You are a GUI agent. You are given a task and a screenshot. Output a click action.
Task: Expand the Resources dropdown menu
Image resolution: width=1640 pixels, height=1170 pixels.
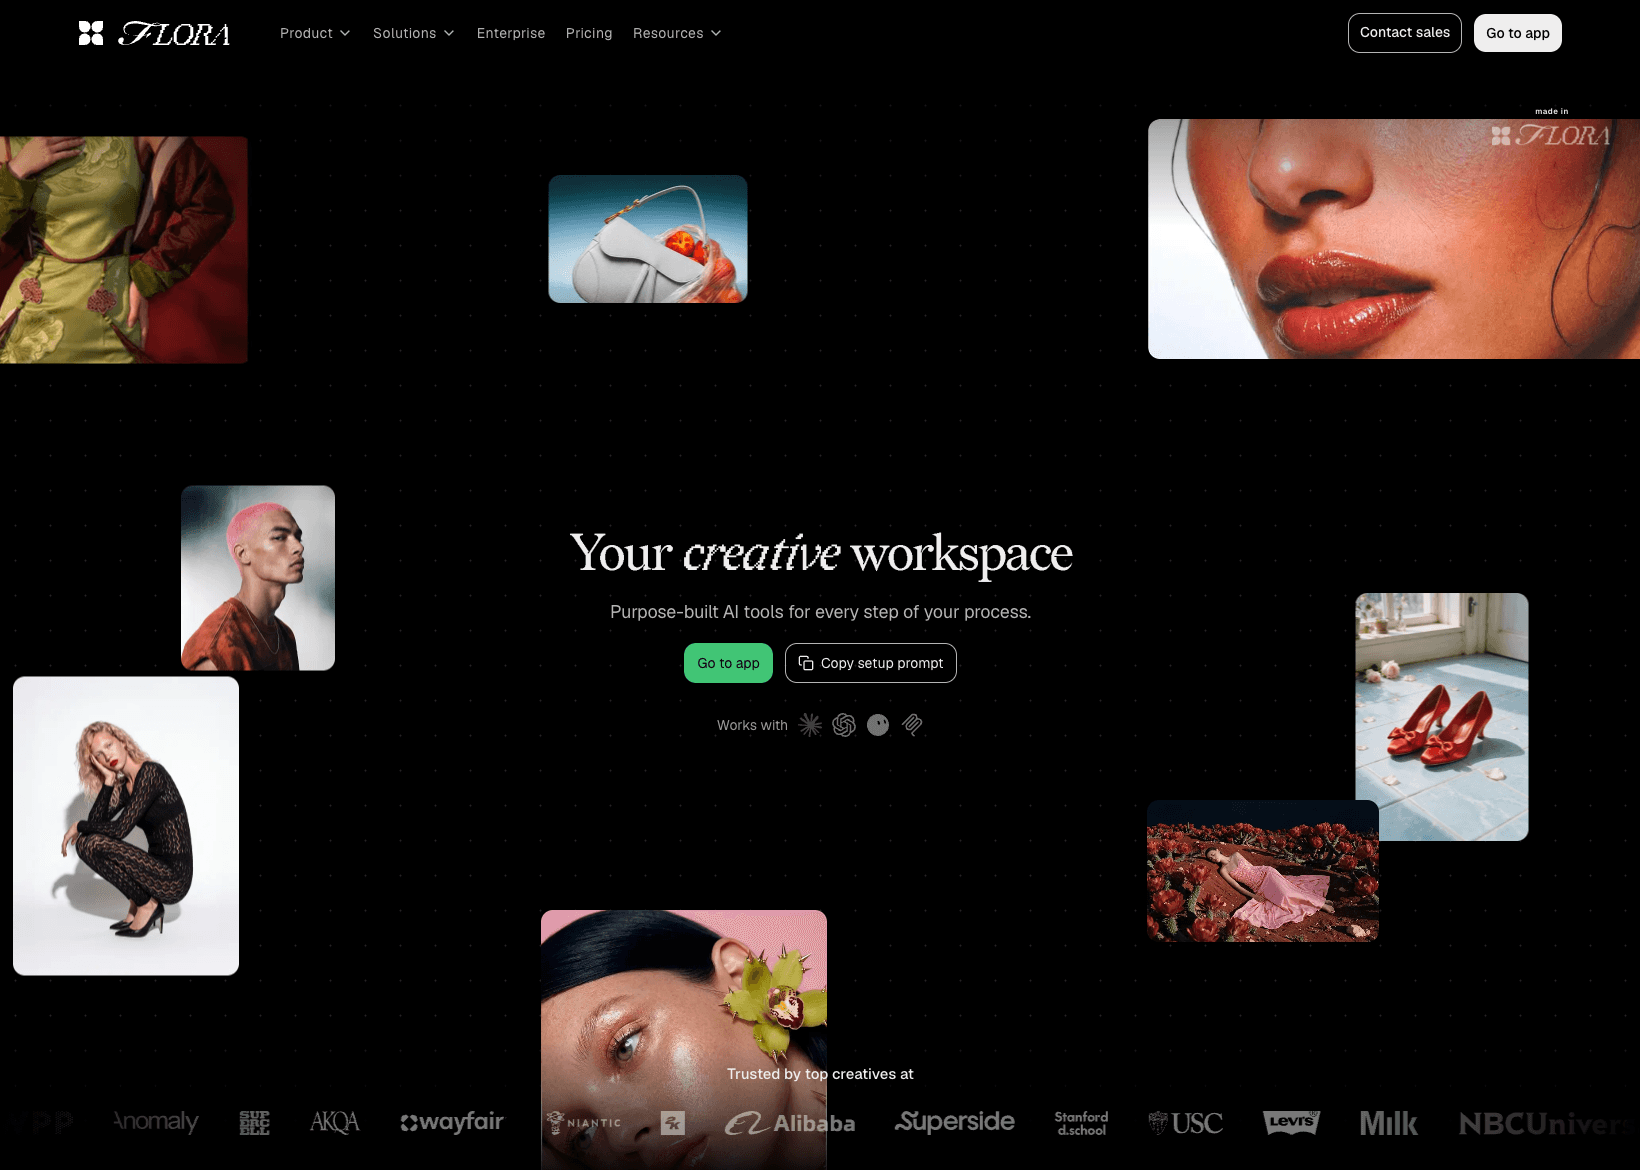pos(677,33)
